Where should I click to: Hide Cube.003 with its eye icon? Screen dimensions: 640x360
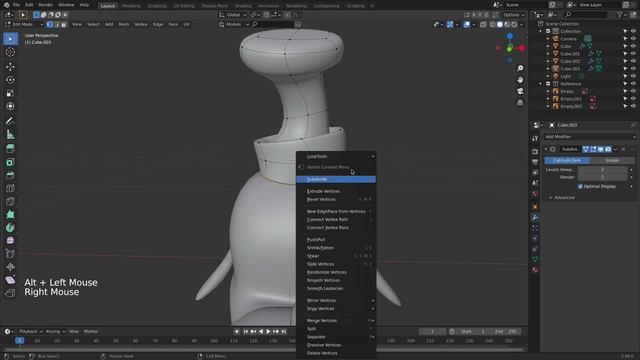coord(633,69)
